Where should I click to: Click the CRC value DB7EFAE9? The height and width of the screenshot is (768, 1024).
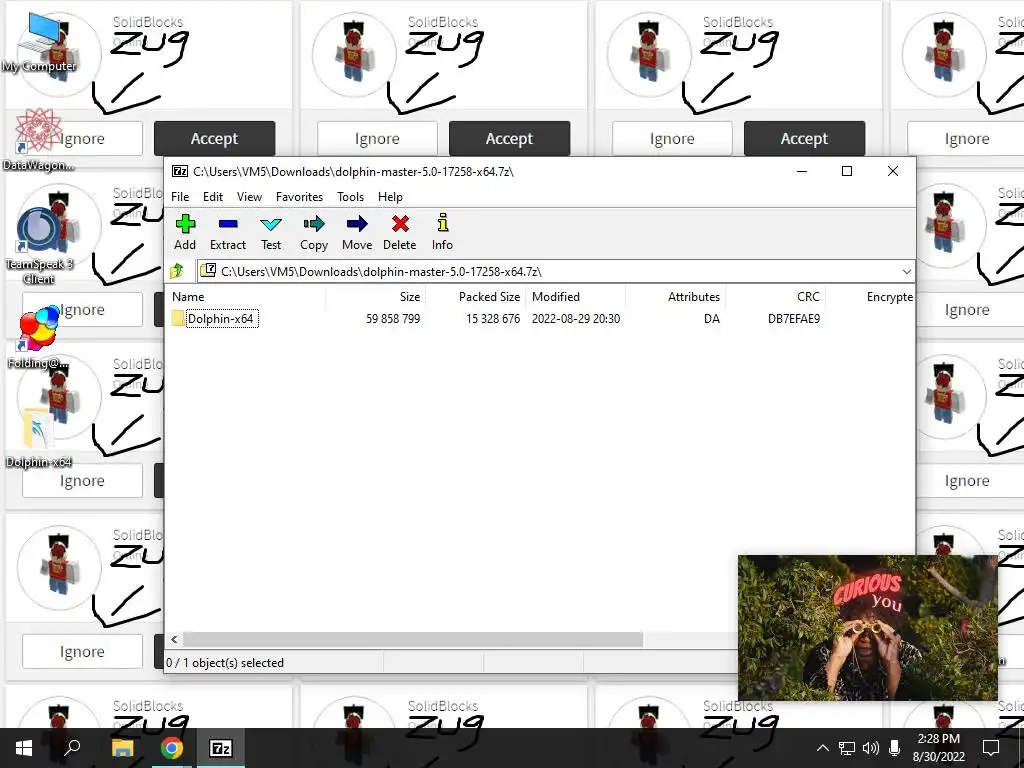pyautogui.click(x=793, y=319)
